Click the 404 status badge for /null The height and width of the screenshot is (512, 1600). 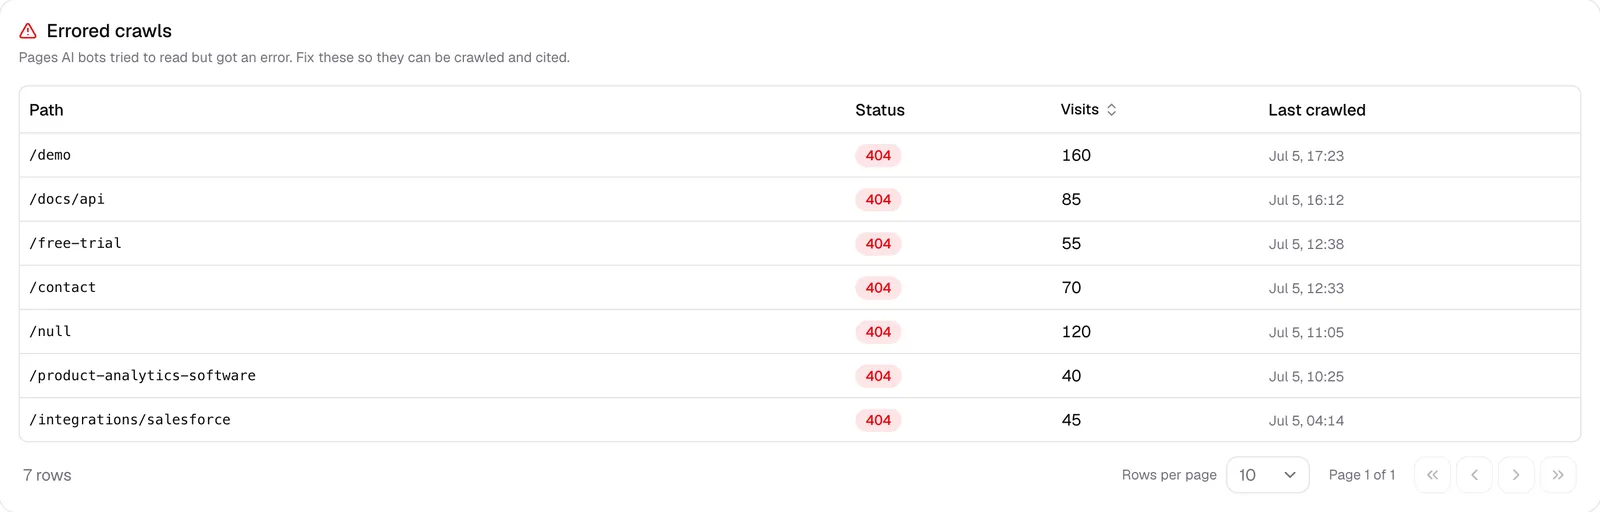click(x=878, y=332)
